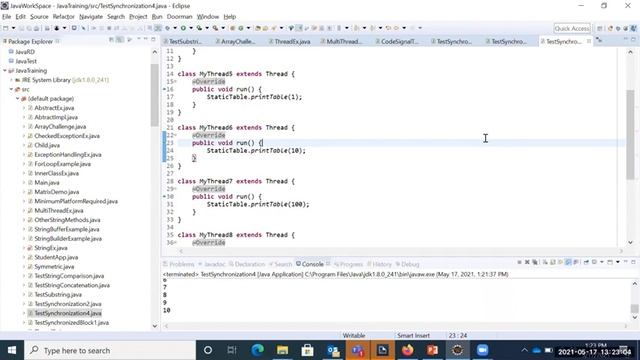
Task: Toggle Show Console on standard output change
Action: [x=568, y=262]
